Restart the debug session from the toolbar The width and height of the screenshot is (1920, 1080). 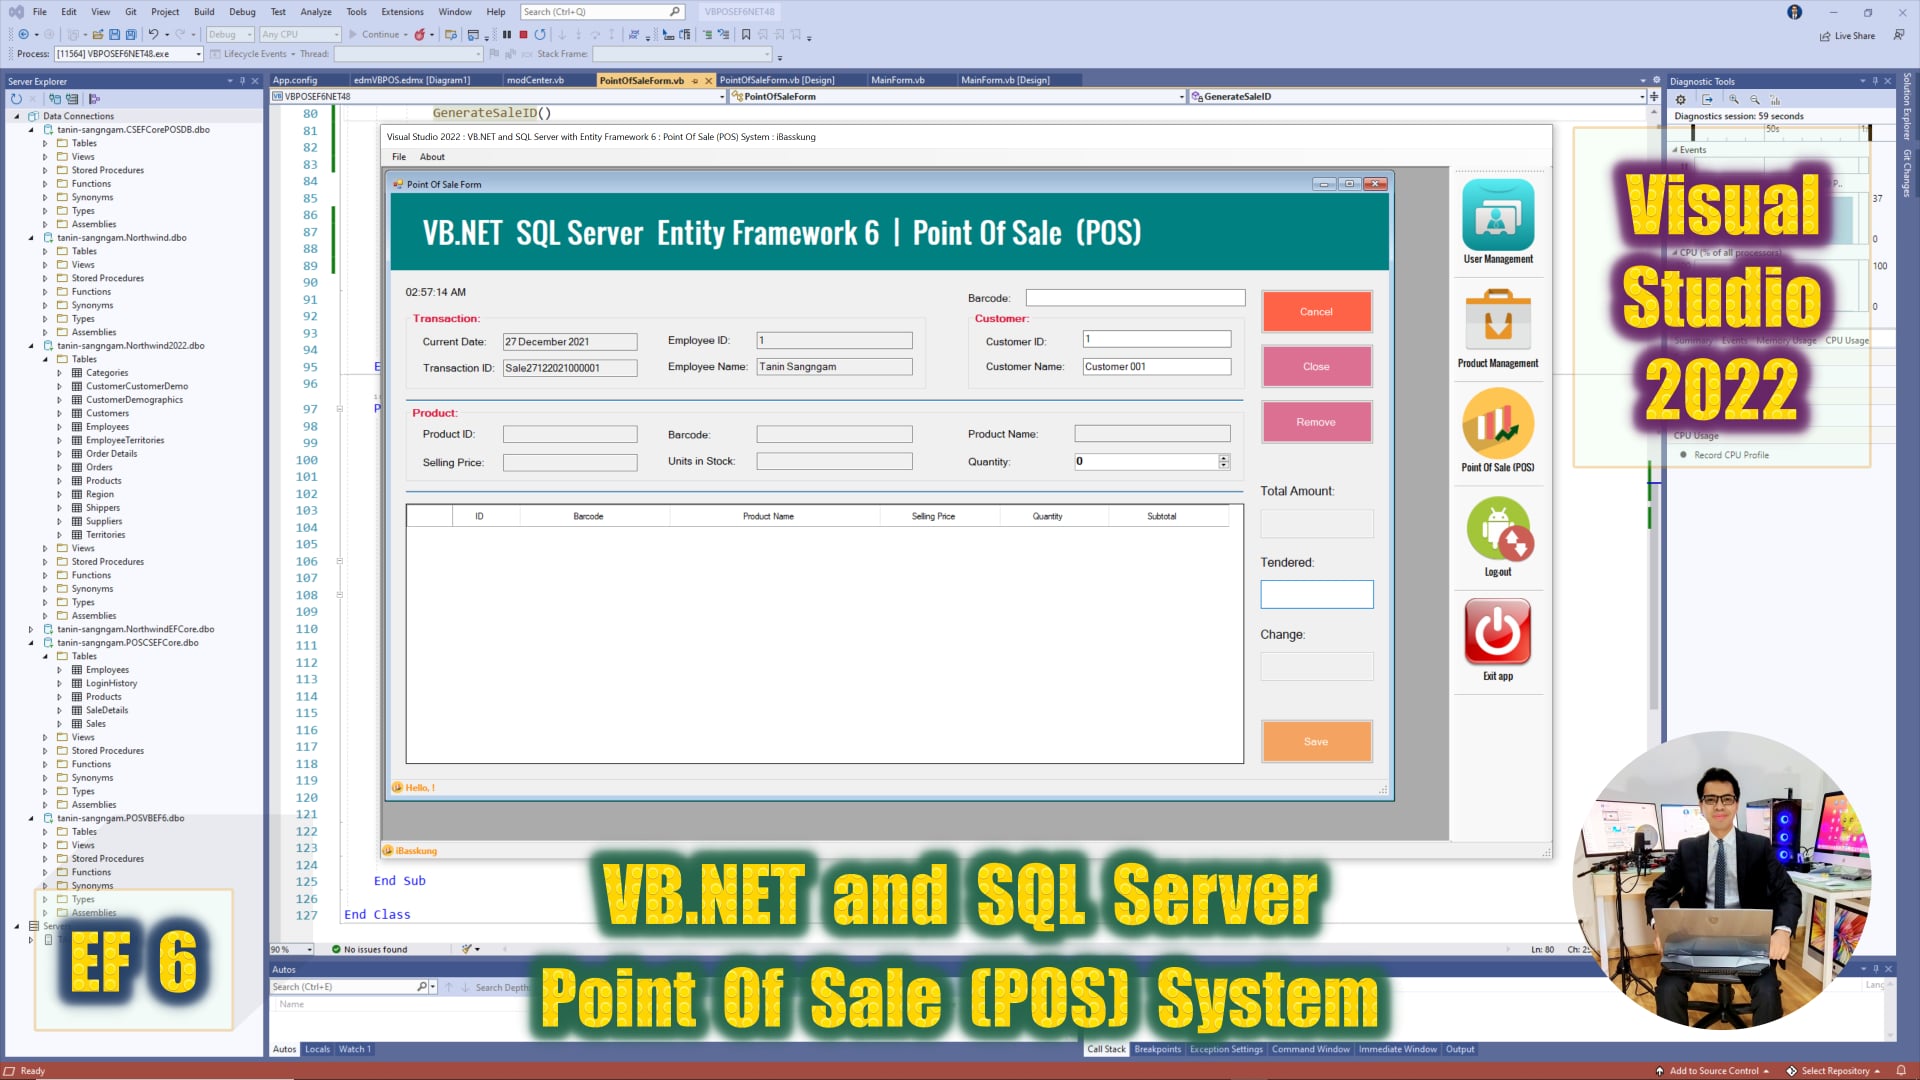(540, 35)
